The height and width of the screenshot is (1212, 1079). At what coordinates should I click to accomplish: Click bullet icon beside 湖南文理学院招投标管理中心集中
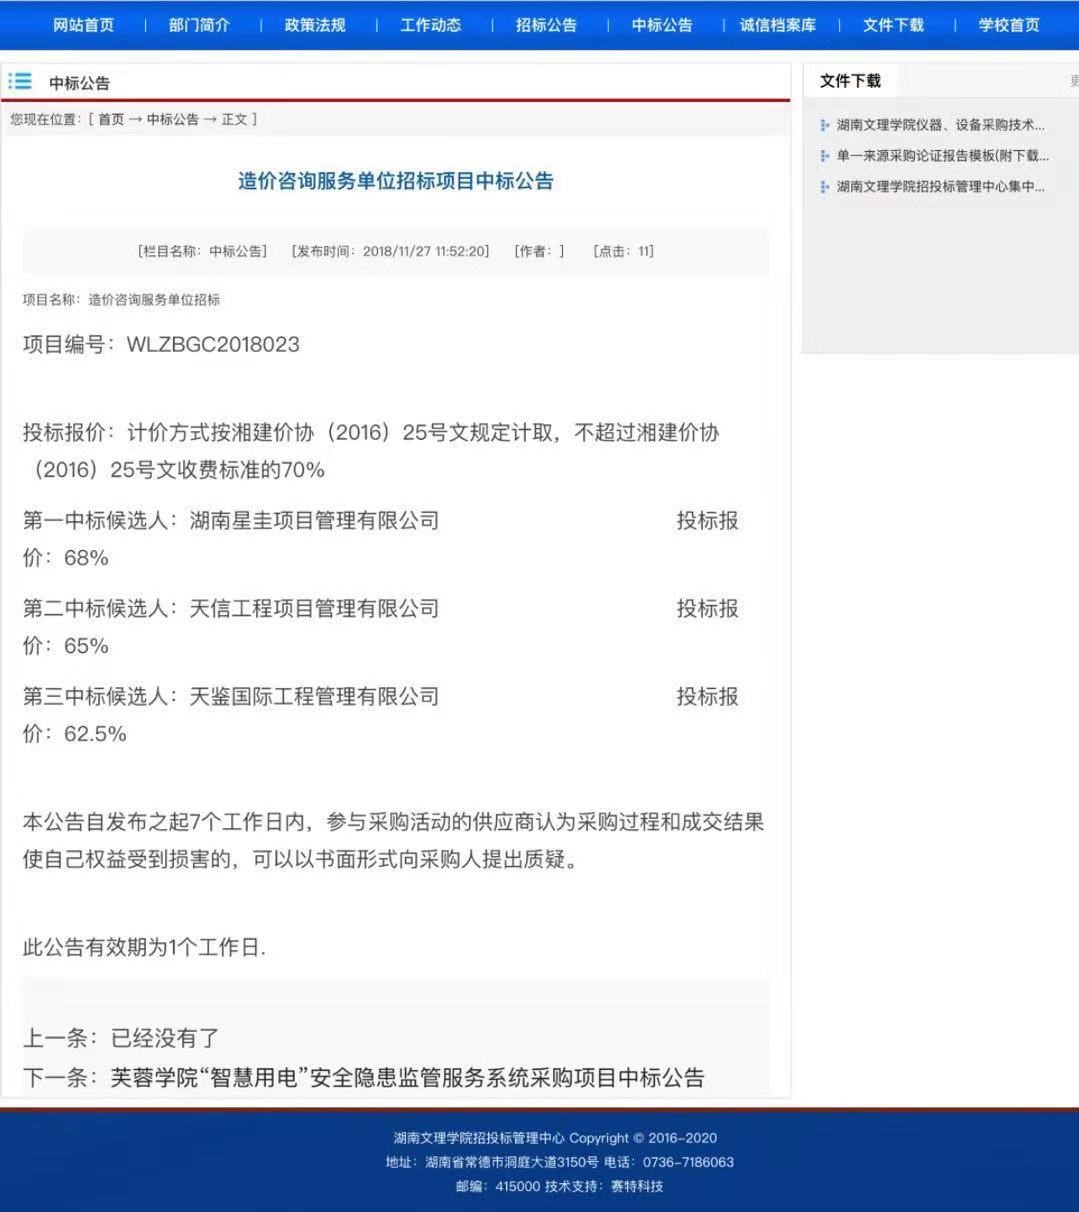[825, 187]
